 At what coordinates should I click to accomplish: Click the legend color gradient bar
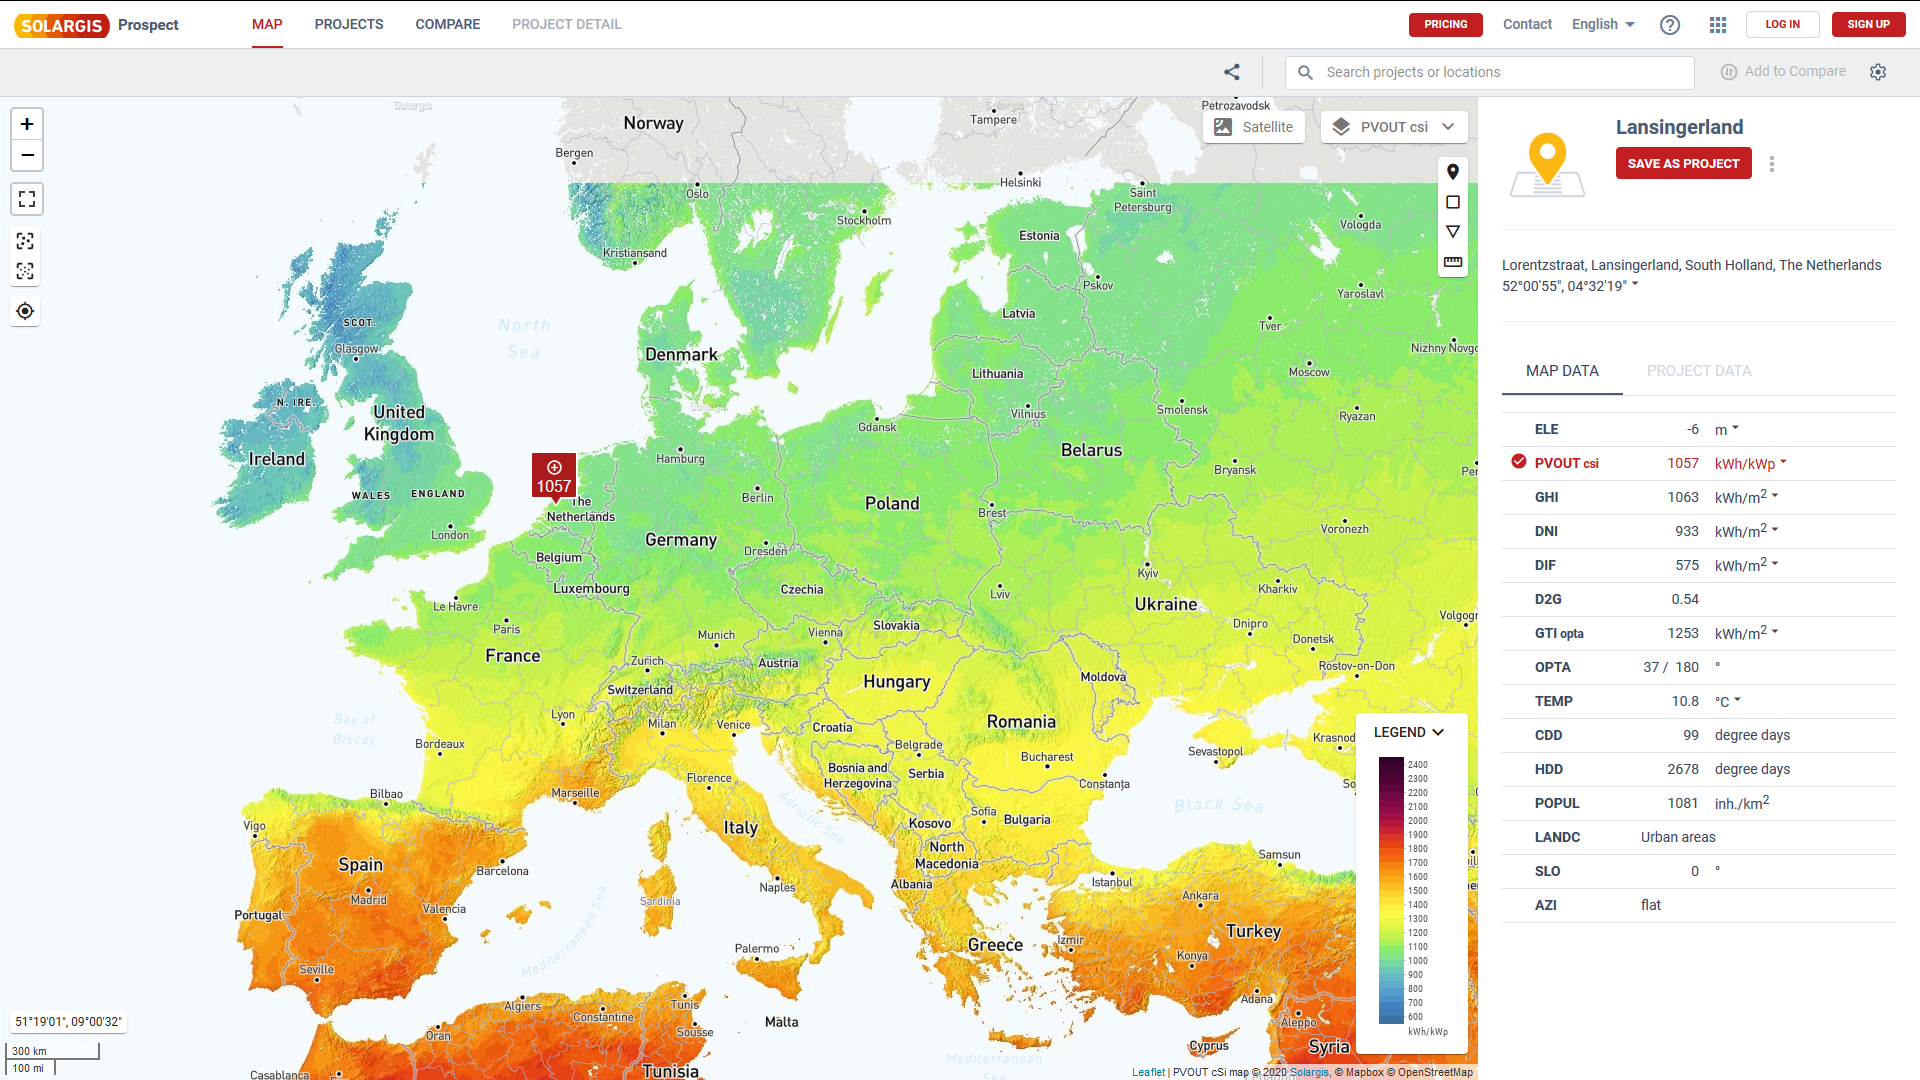pyautogui.click(x=1391, y=890)
